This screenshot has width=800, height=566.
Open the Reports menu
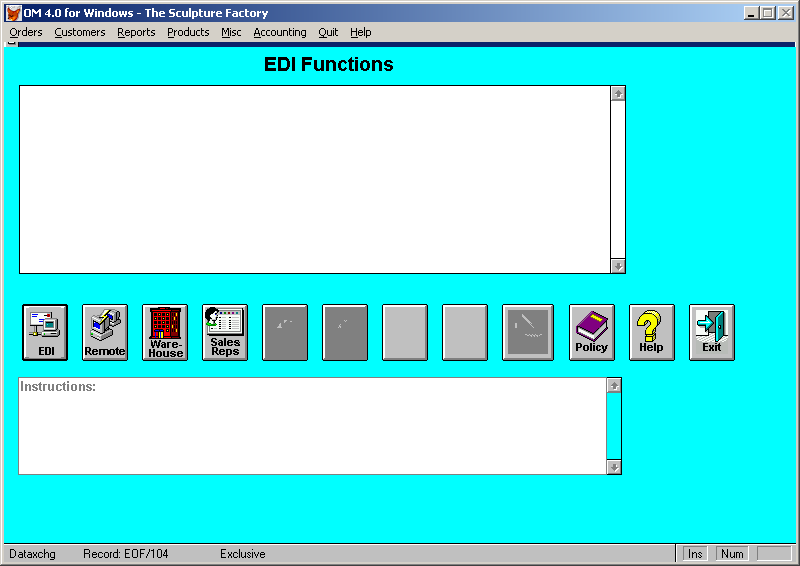[136, 32]
